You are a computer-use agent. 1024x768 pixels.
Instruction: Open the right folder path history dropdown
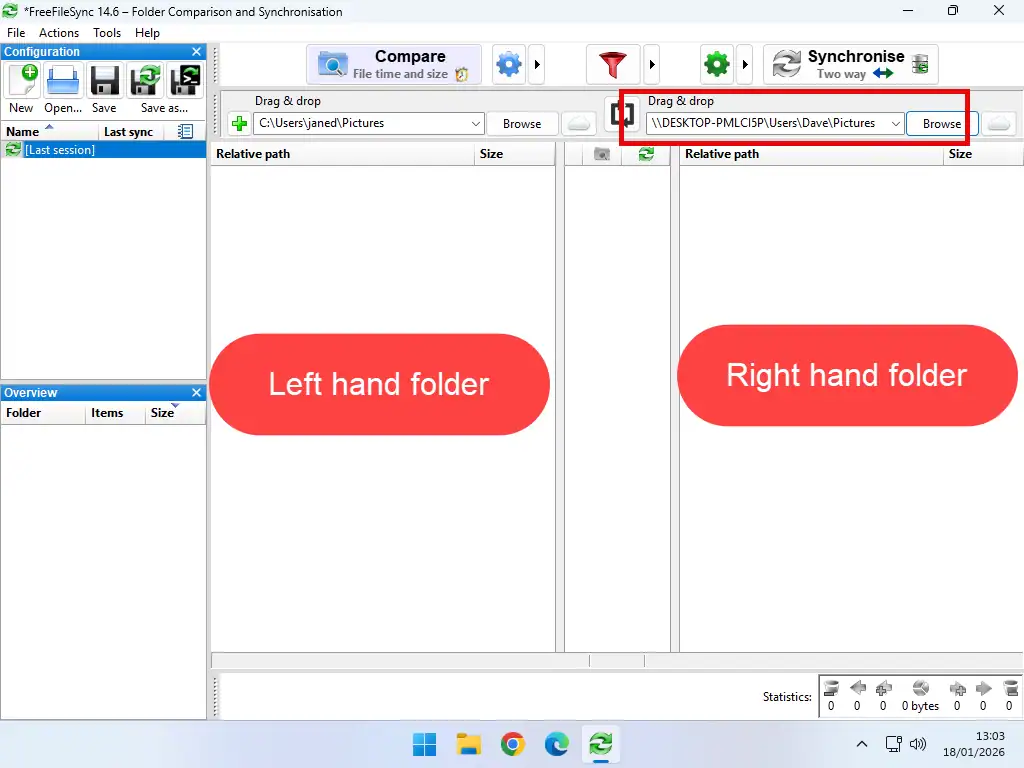coord(897,123)
